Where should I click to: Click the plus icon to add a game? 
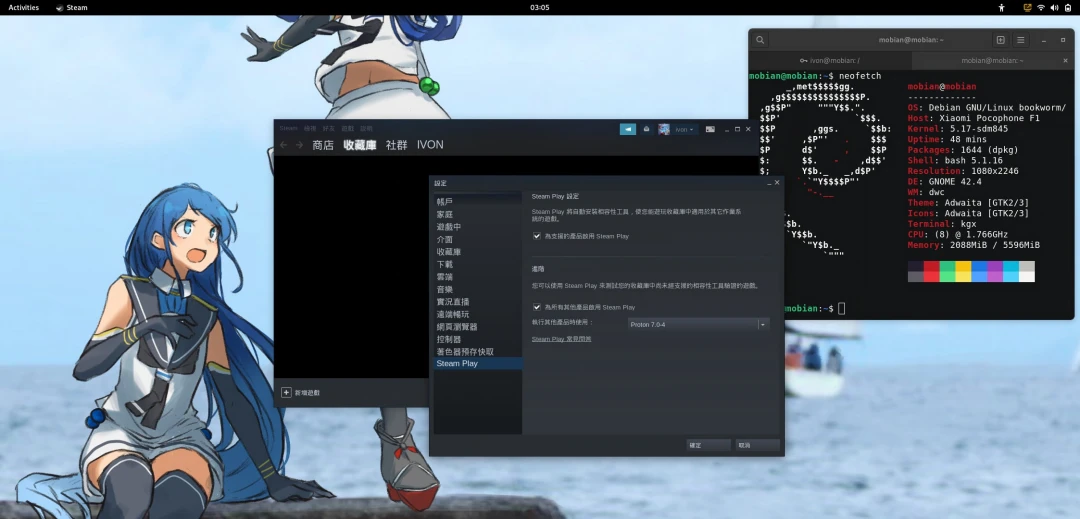[286, 393]
